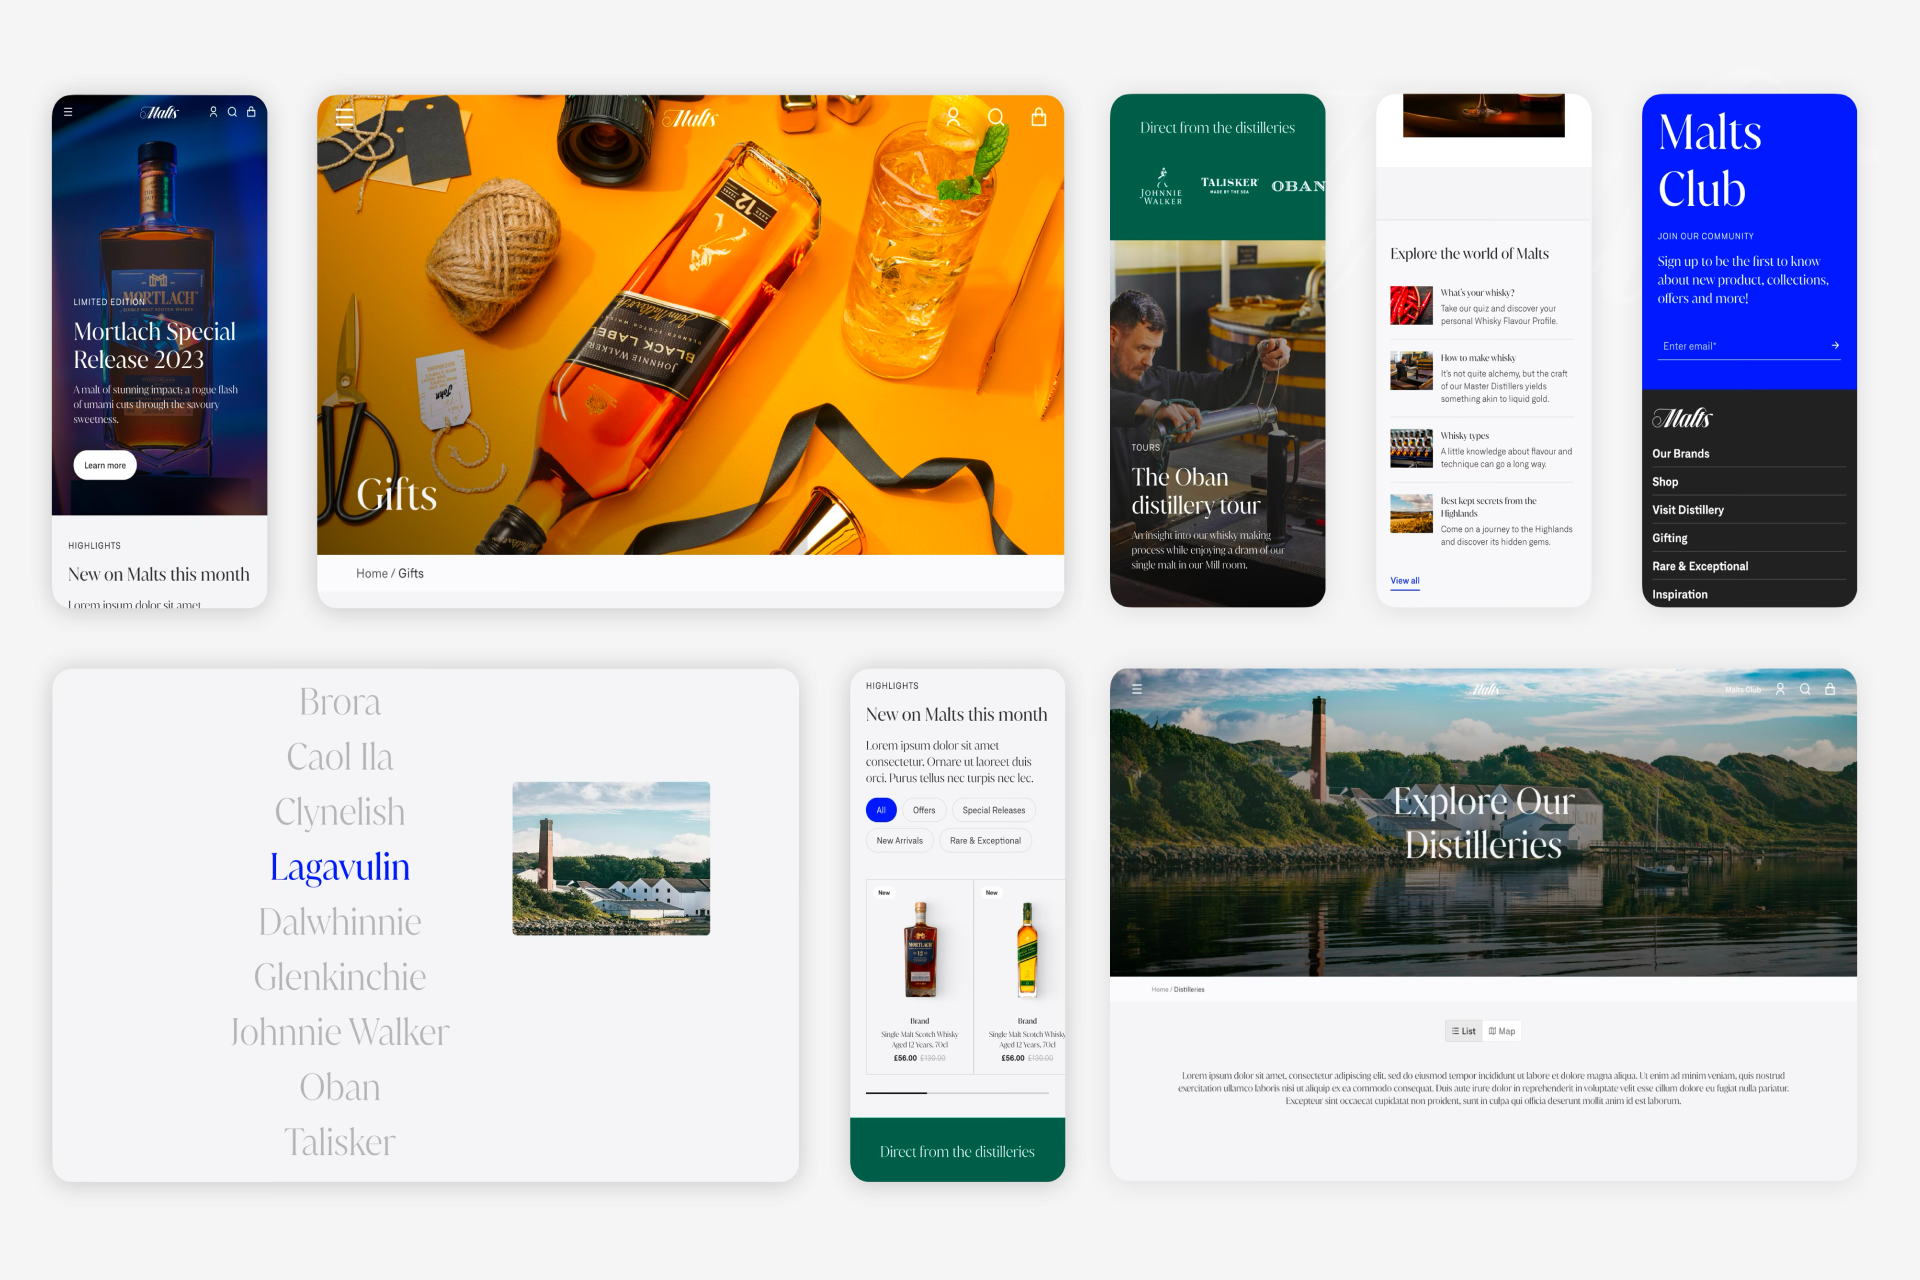Click Malts logo on Gifts page header
The width and height of the screenshot is (1920, 1280).
point(690,119)
